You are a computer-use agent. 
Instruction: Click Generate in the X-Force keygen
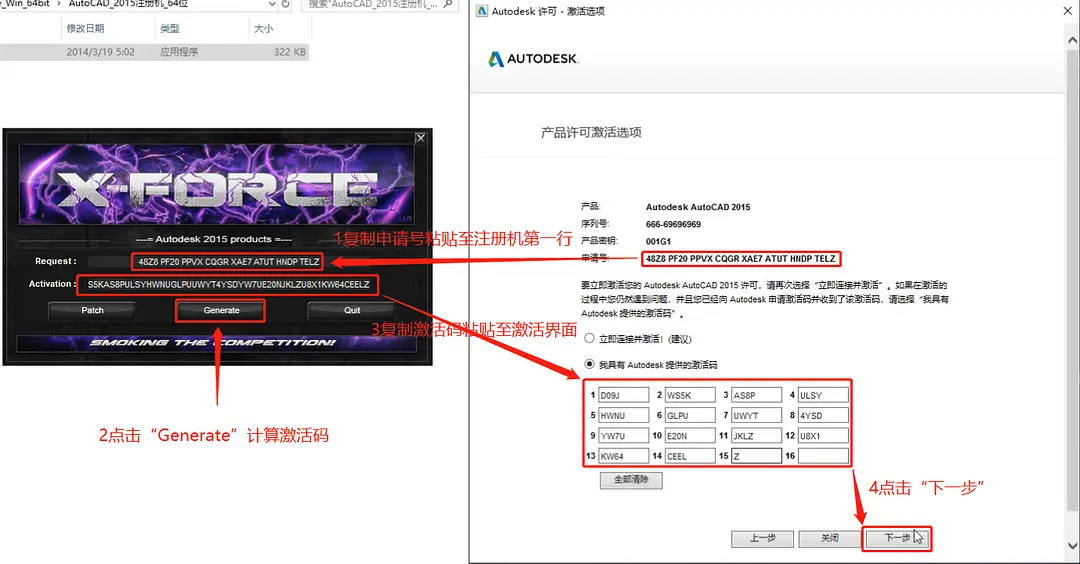point(221,311)
